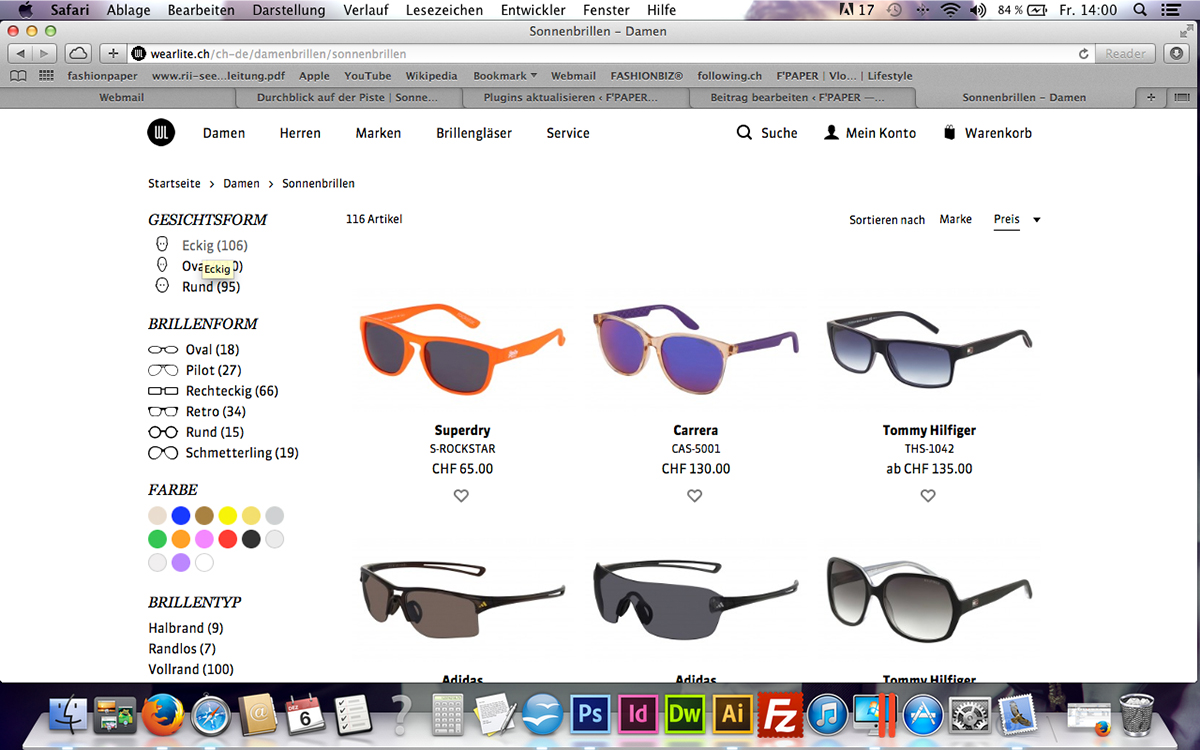1200x750 pixels.
Task: Launch Photoshop from the dock
Action: (x=590, y=713)
